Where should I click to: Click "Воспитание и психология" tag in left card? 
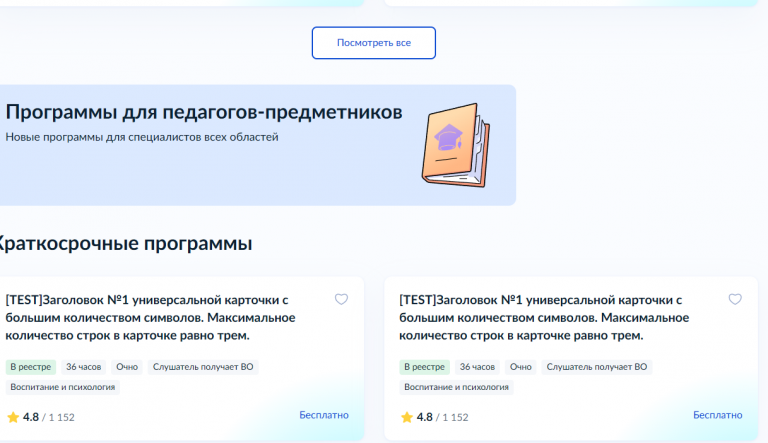click(x=63, y=387)
